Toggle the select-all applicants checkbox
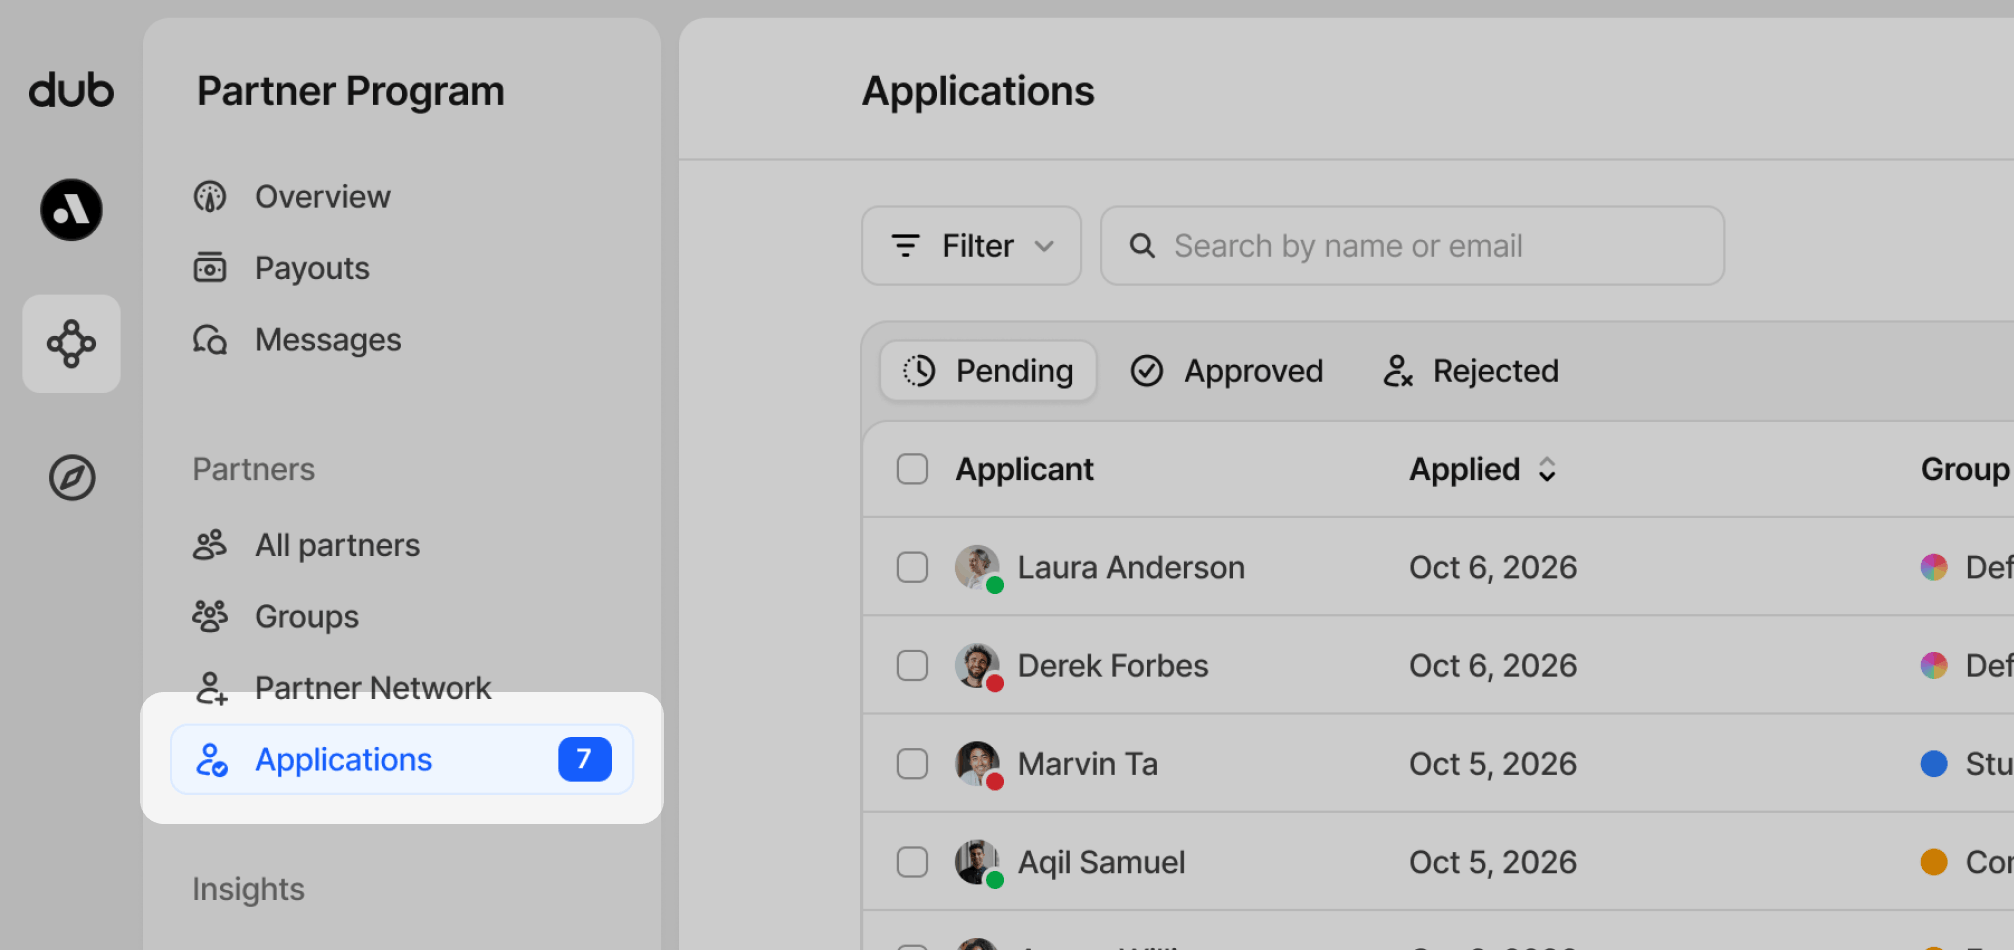The image size is (2014, 950). coord(912,469)
